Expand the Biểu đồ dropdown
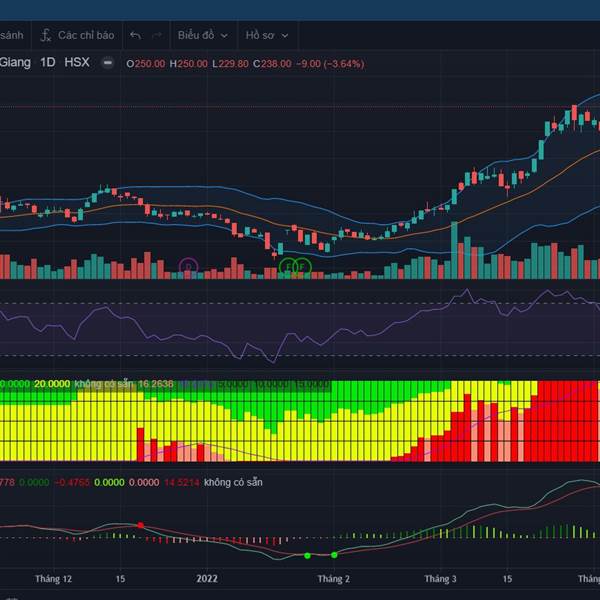 tap(203, 35)
